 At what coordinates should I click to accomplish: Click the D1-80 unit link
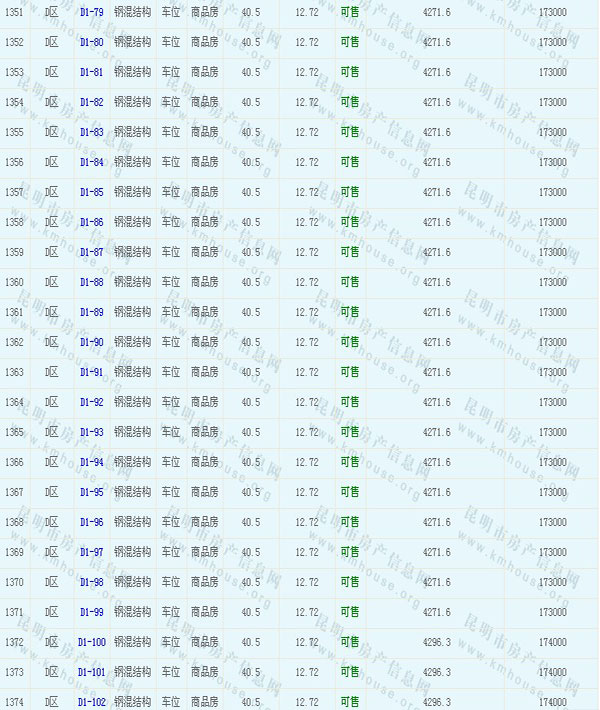tap(91, 42)
